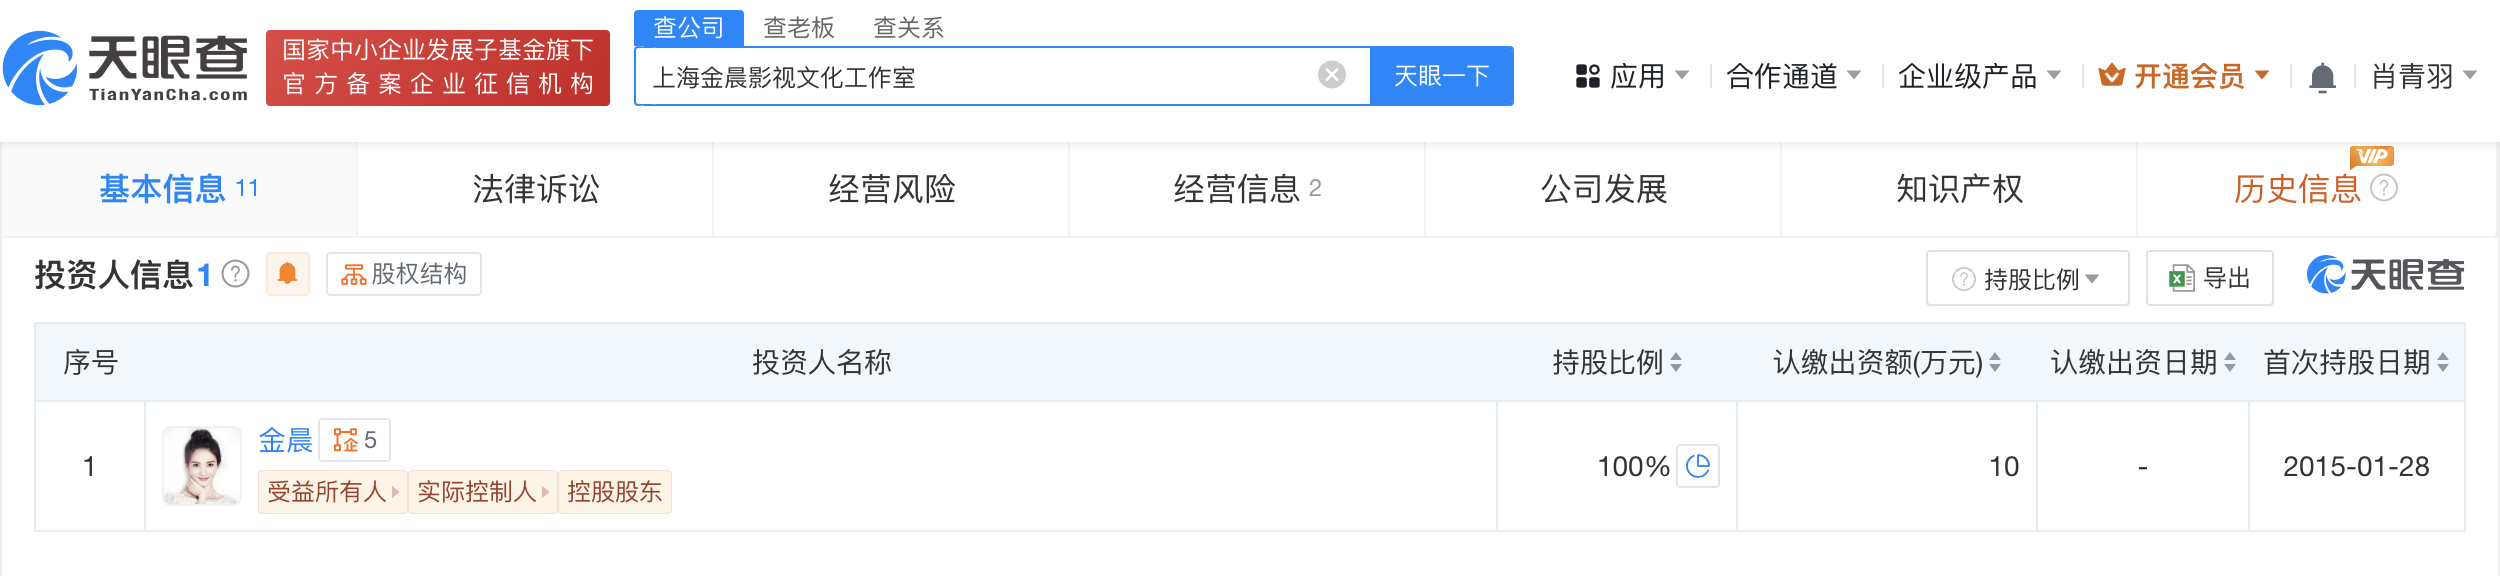The width and height of the screenshot is (2500, 576).
Task: Open the 100% shareholding pie chart icon
Action: 1697,466
